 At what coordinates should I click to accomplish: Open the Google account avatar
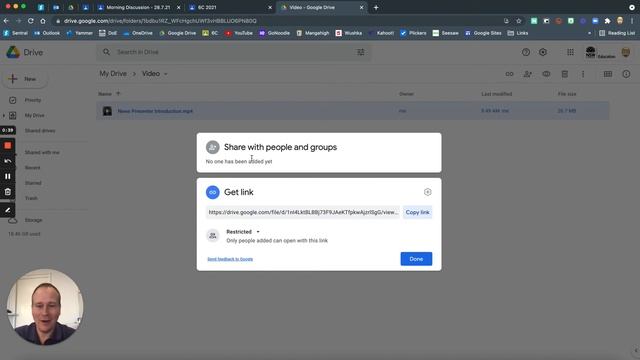[625, 52]
